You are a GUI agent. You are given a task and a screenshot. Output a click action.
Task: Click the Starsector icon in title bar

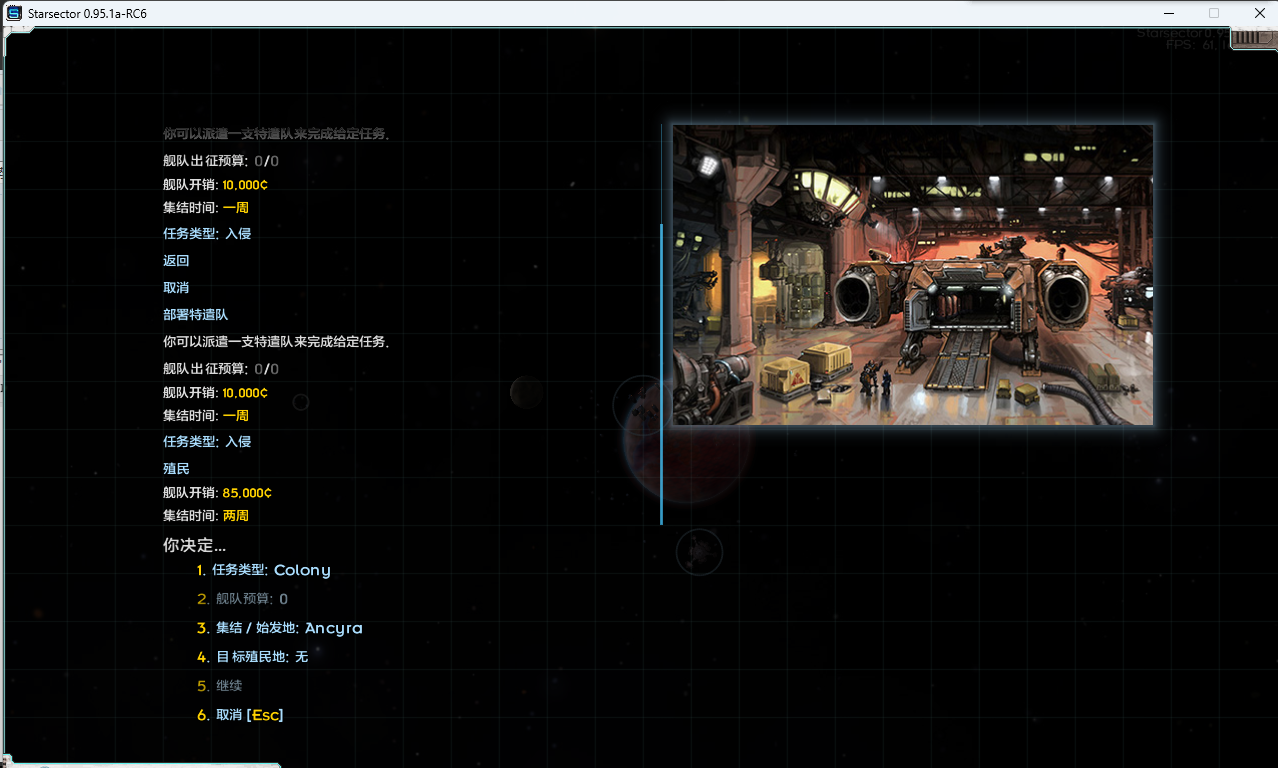(x=15, y=13)
